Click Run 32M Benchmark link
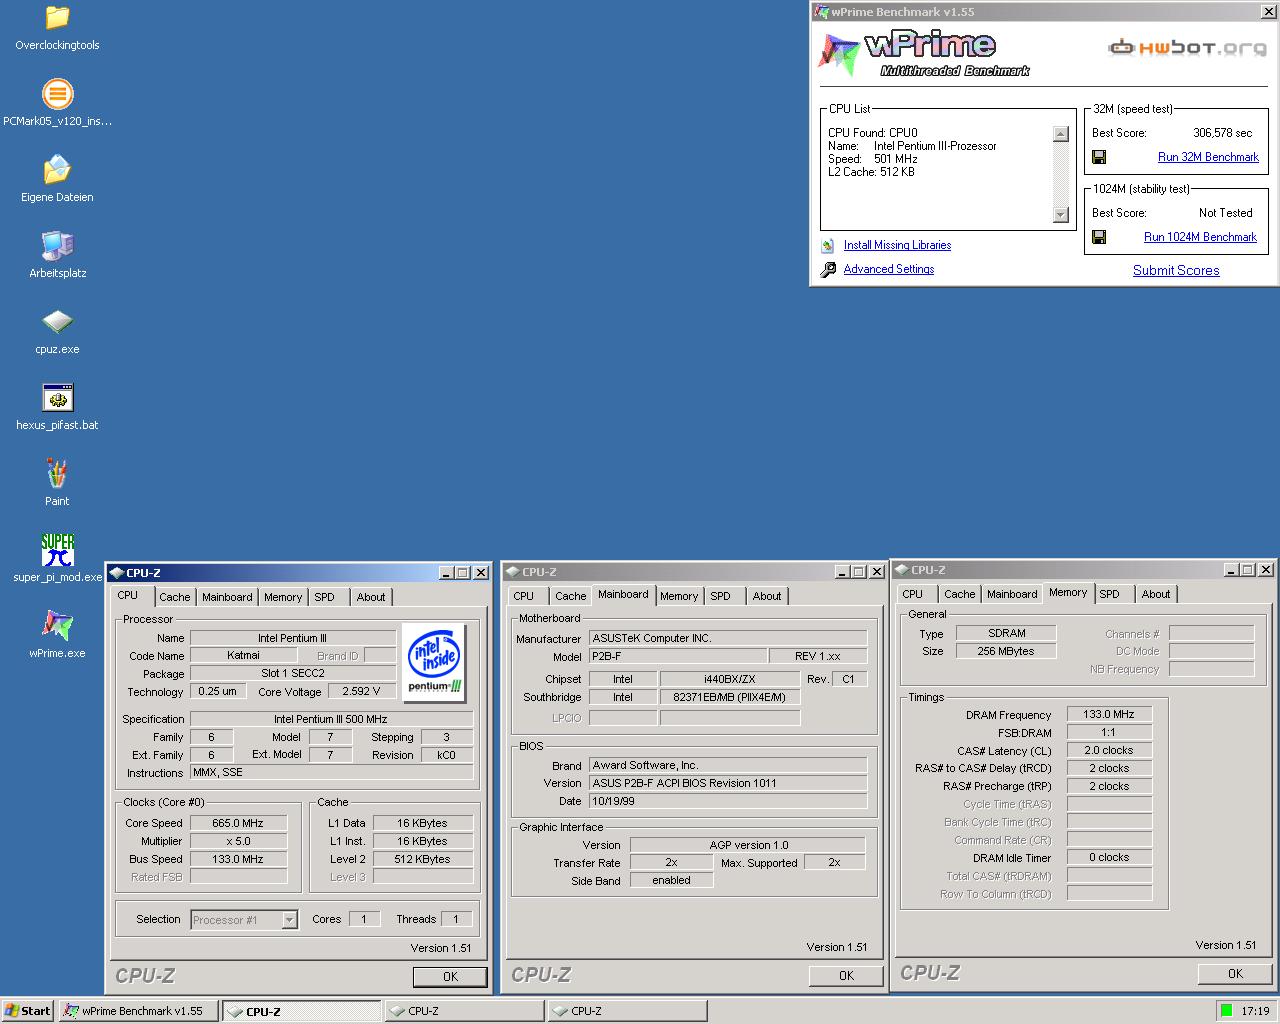Image resolution: width=1280 pixels, height=1024 pixels. [1208, 157]
